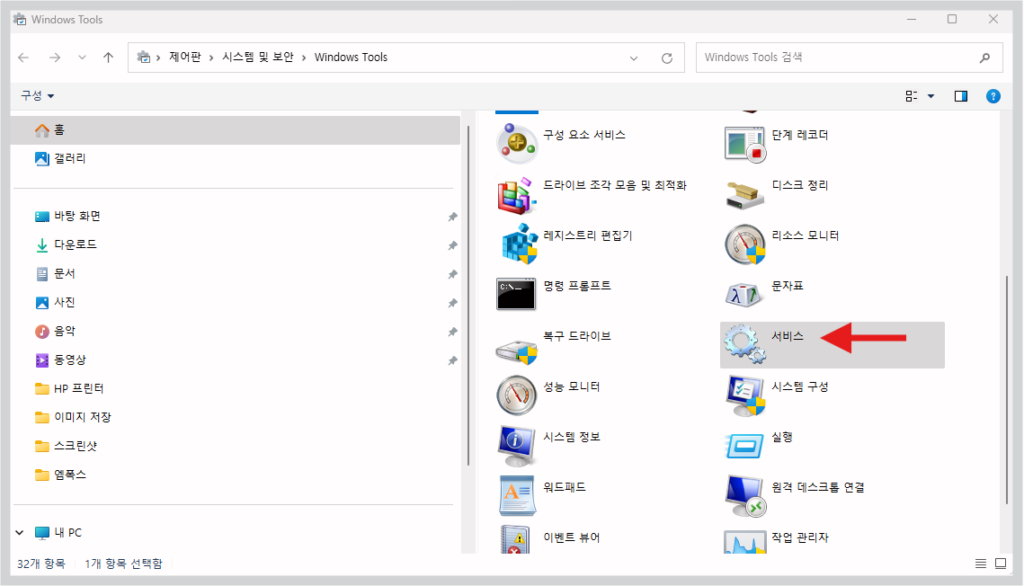Click the navigation pane scrollbar
The image size is (1024, 586).
pos(468,295)
